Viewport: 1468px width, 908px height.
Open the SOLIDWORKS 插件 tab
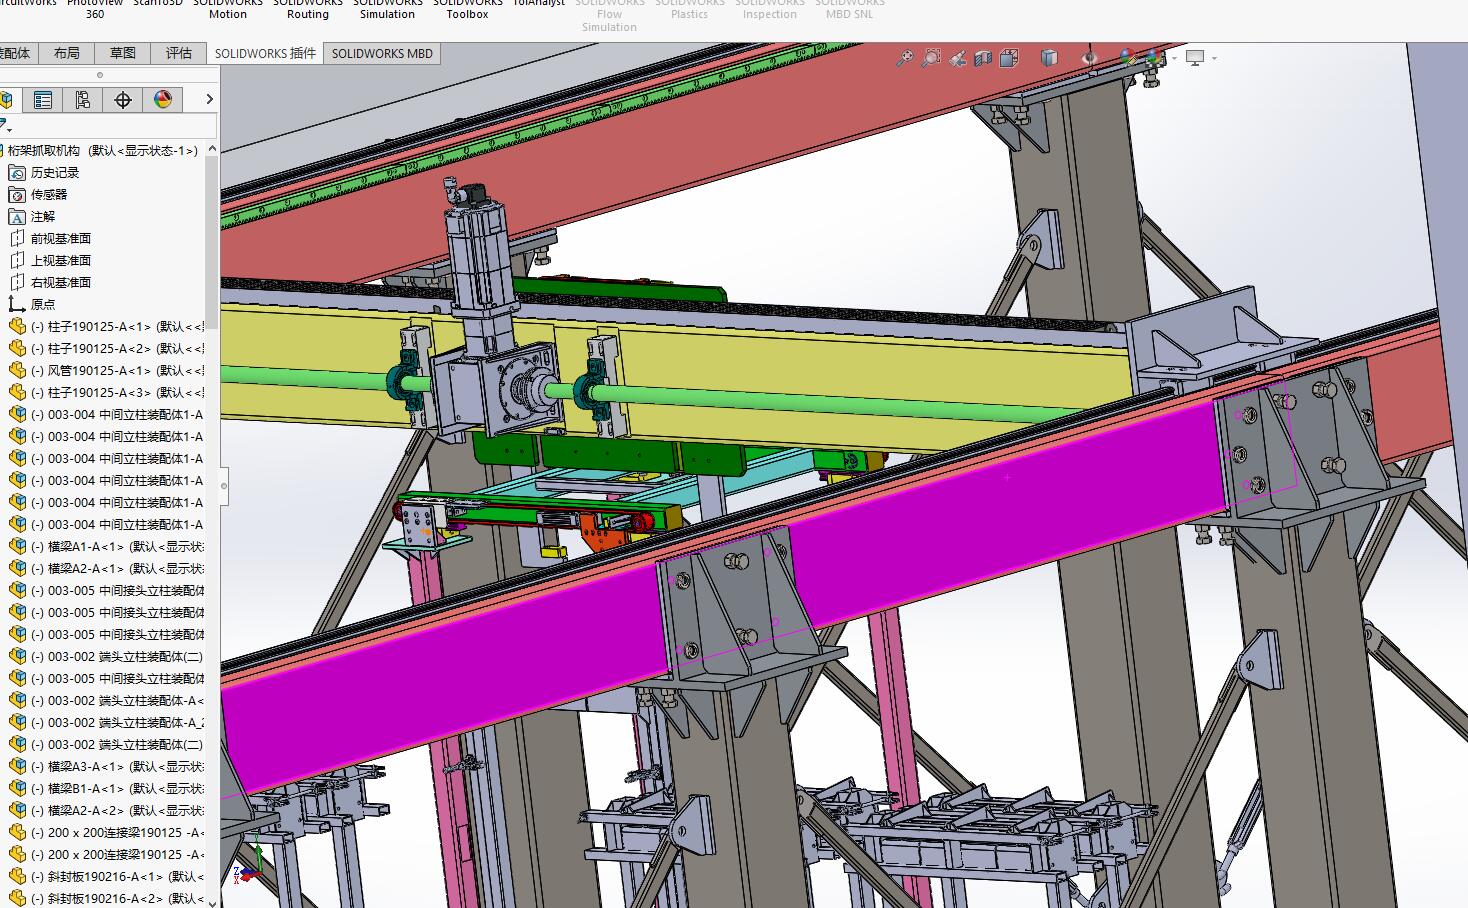pyautogui.click(x=265, y=54)
